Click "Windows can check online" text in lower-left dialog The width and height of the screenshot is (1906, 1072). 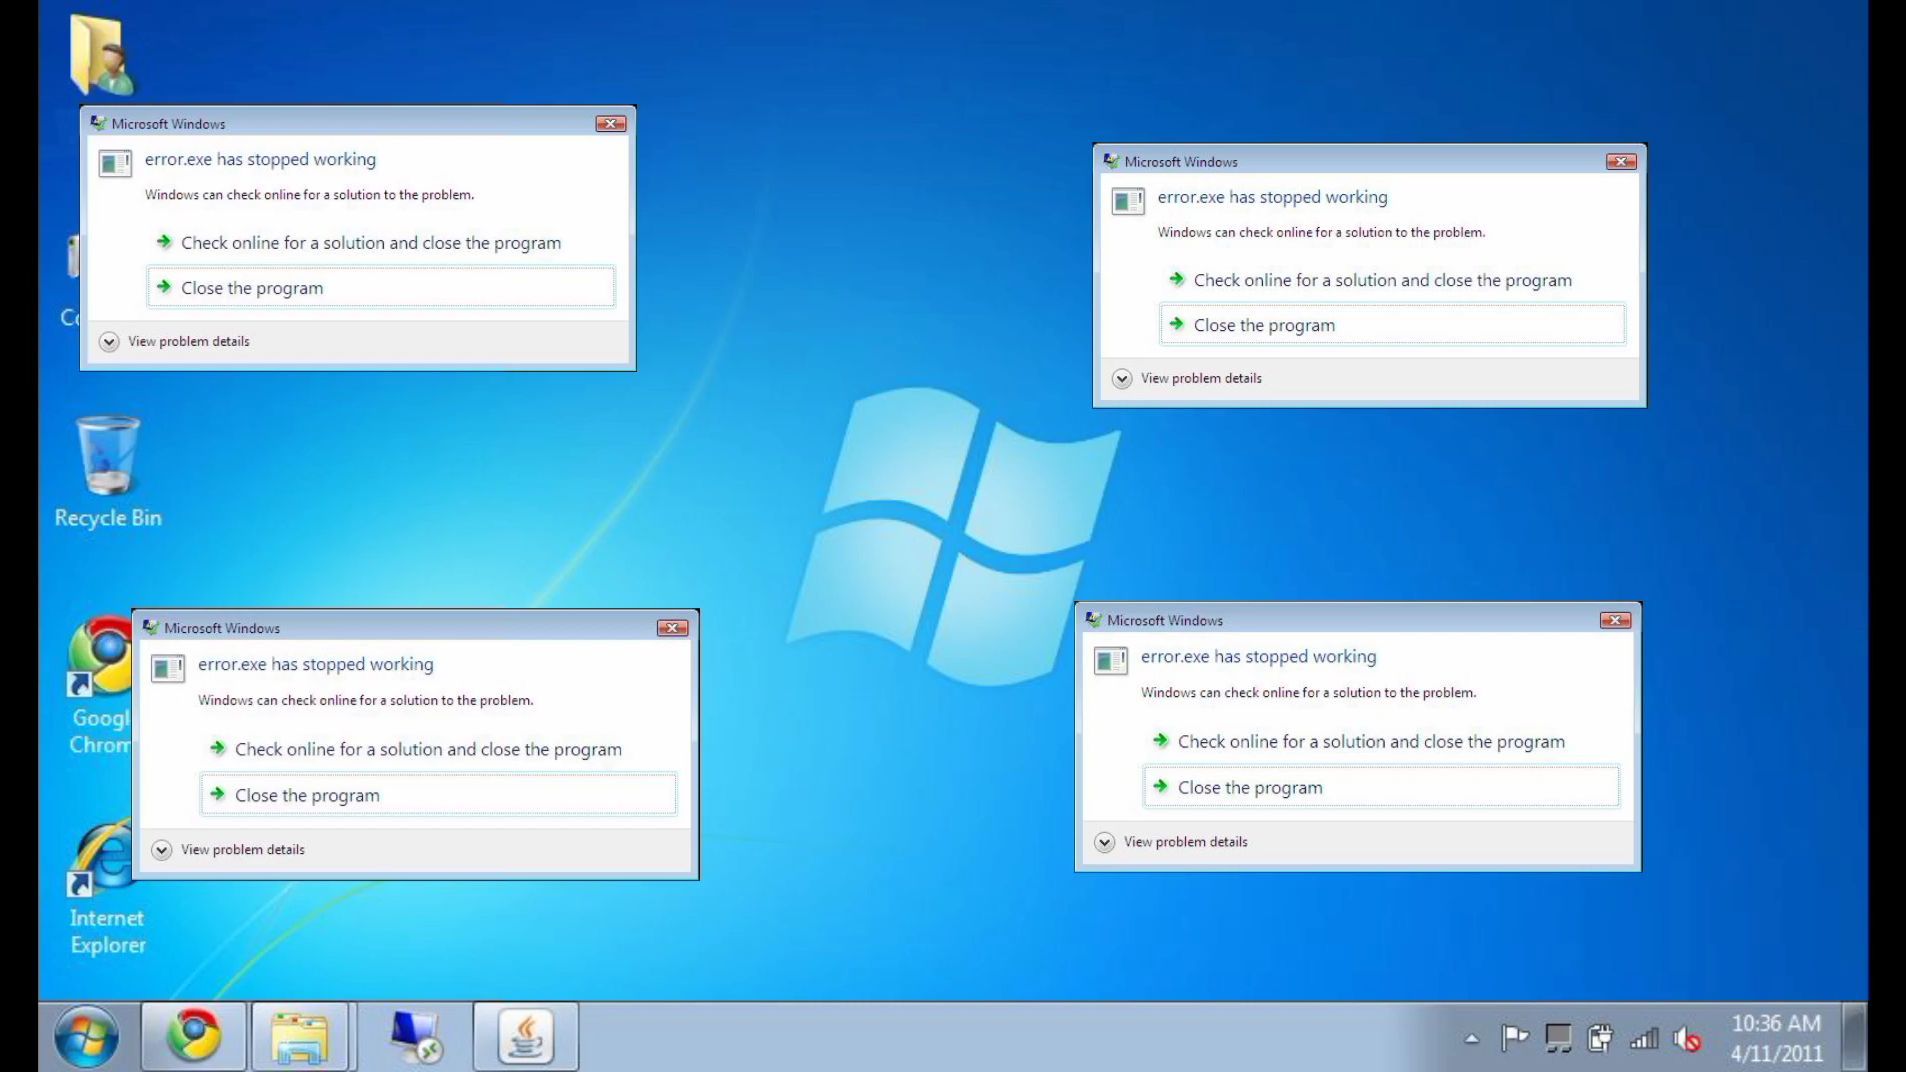365,701
